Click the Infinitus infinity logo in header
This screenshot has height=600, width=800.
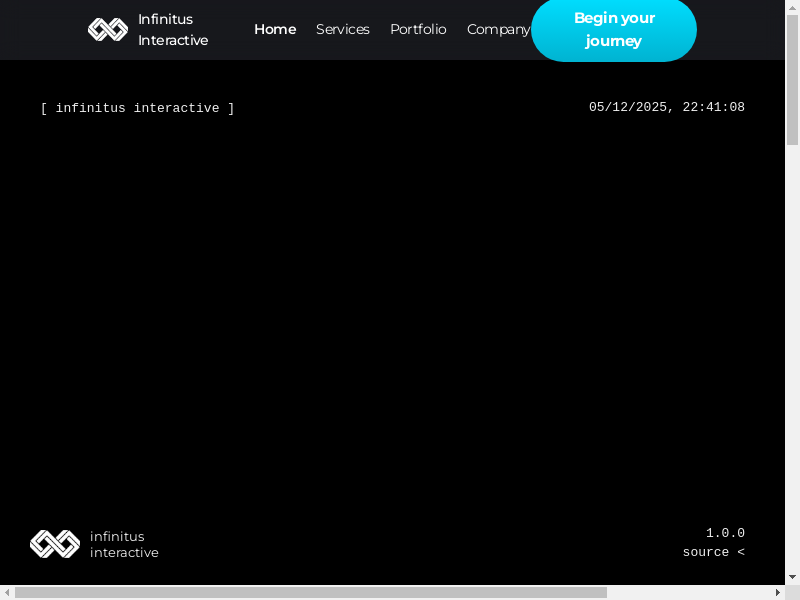(x=108, y=30)
